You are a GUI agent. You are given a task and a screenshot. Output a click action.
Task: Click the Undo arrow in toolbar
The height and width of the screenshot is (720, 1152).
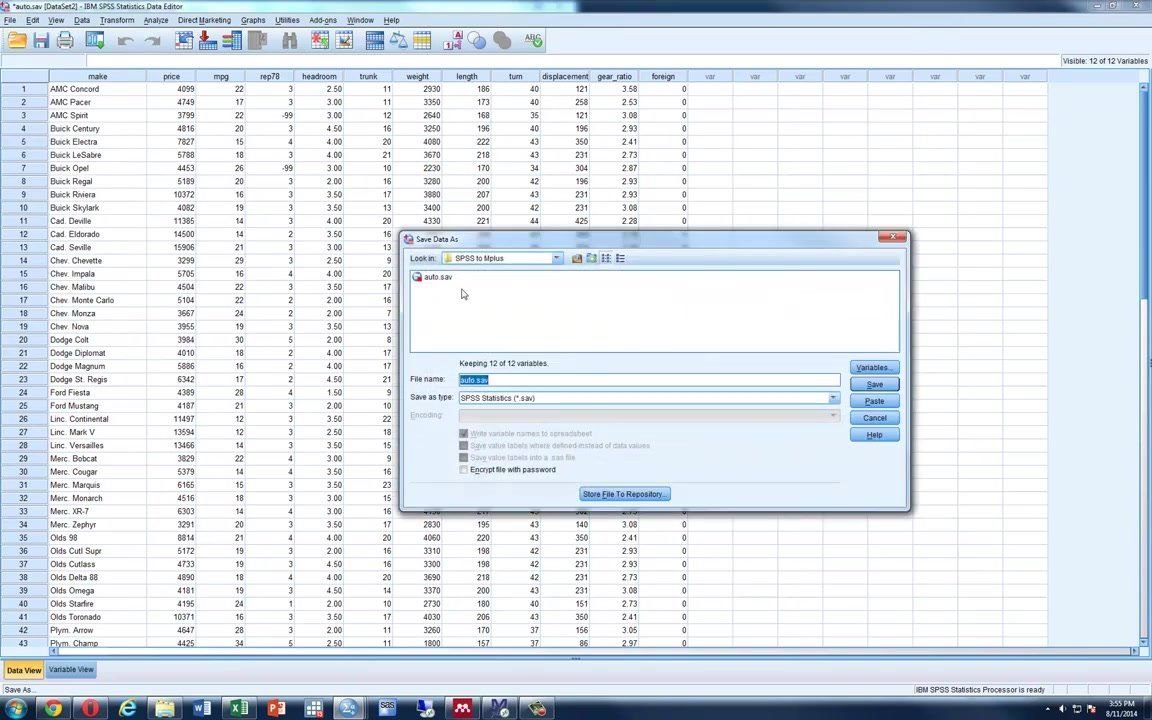tap(126, 41)
